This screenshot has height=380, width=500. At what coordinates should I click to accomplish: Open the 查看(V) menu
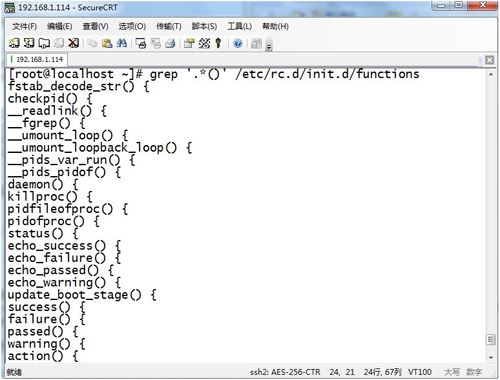tap(96, 26)
